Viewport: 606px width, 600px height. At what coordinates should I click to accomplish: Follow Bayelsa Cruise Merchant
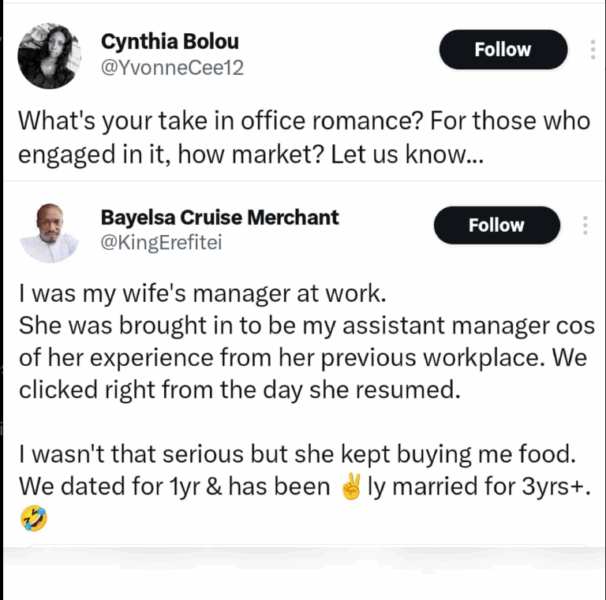coord(496,225)
